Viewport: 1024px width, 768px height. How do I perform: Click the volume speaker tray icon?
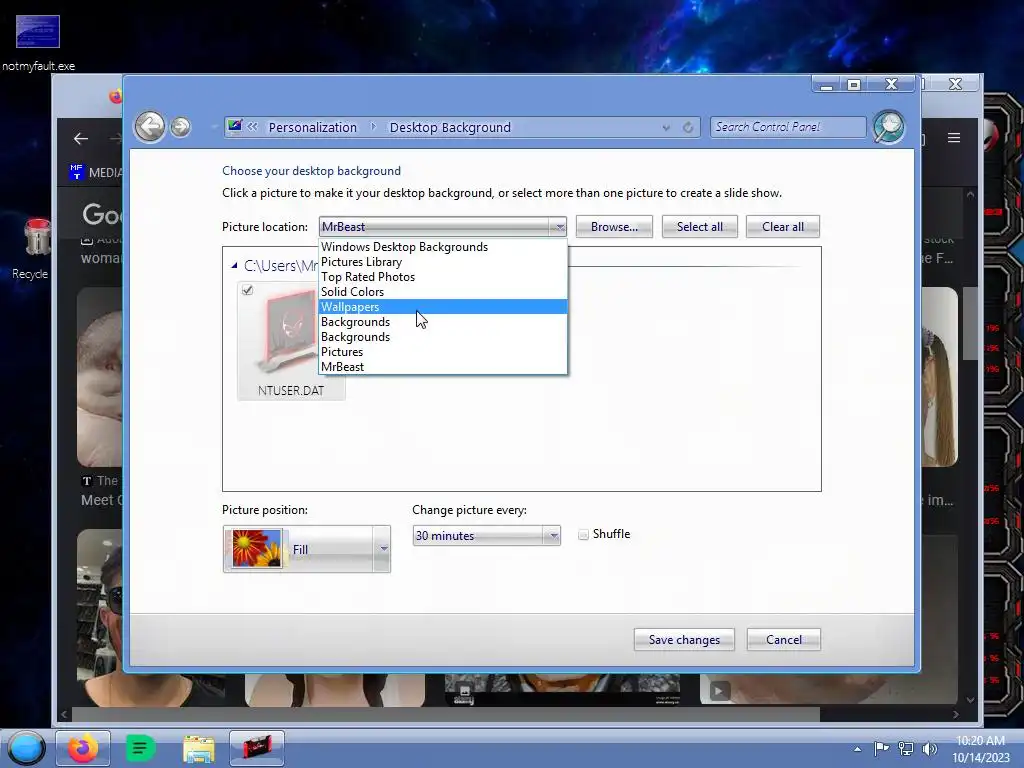(929, 748)
